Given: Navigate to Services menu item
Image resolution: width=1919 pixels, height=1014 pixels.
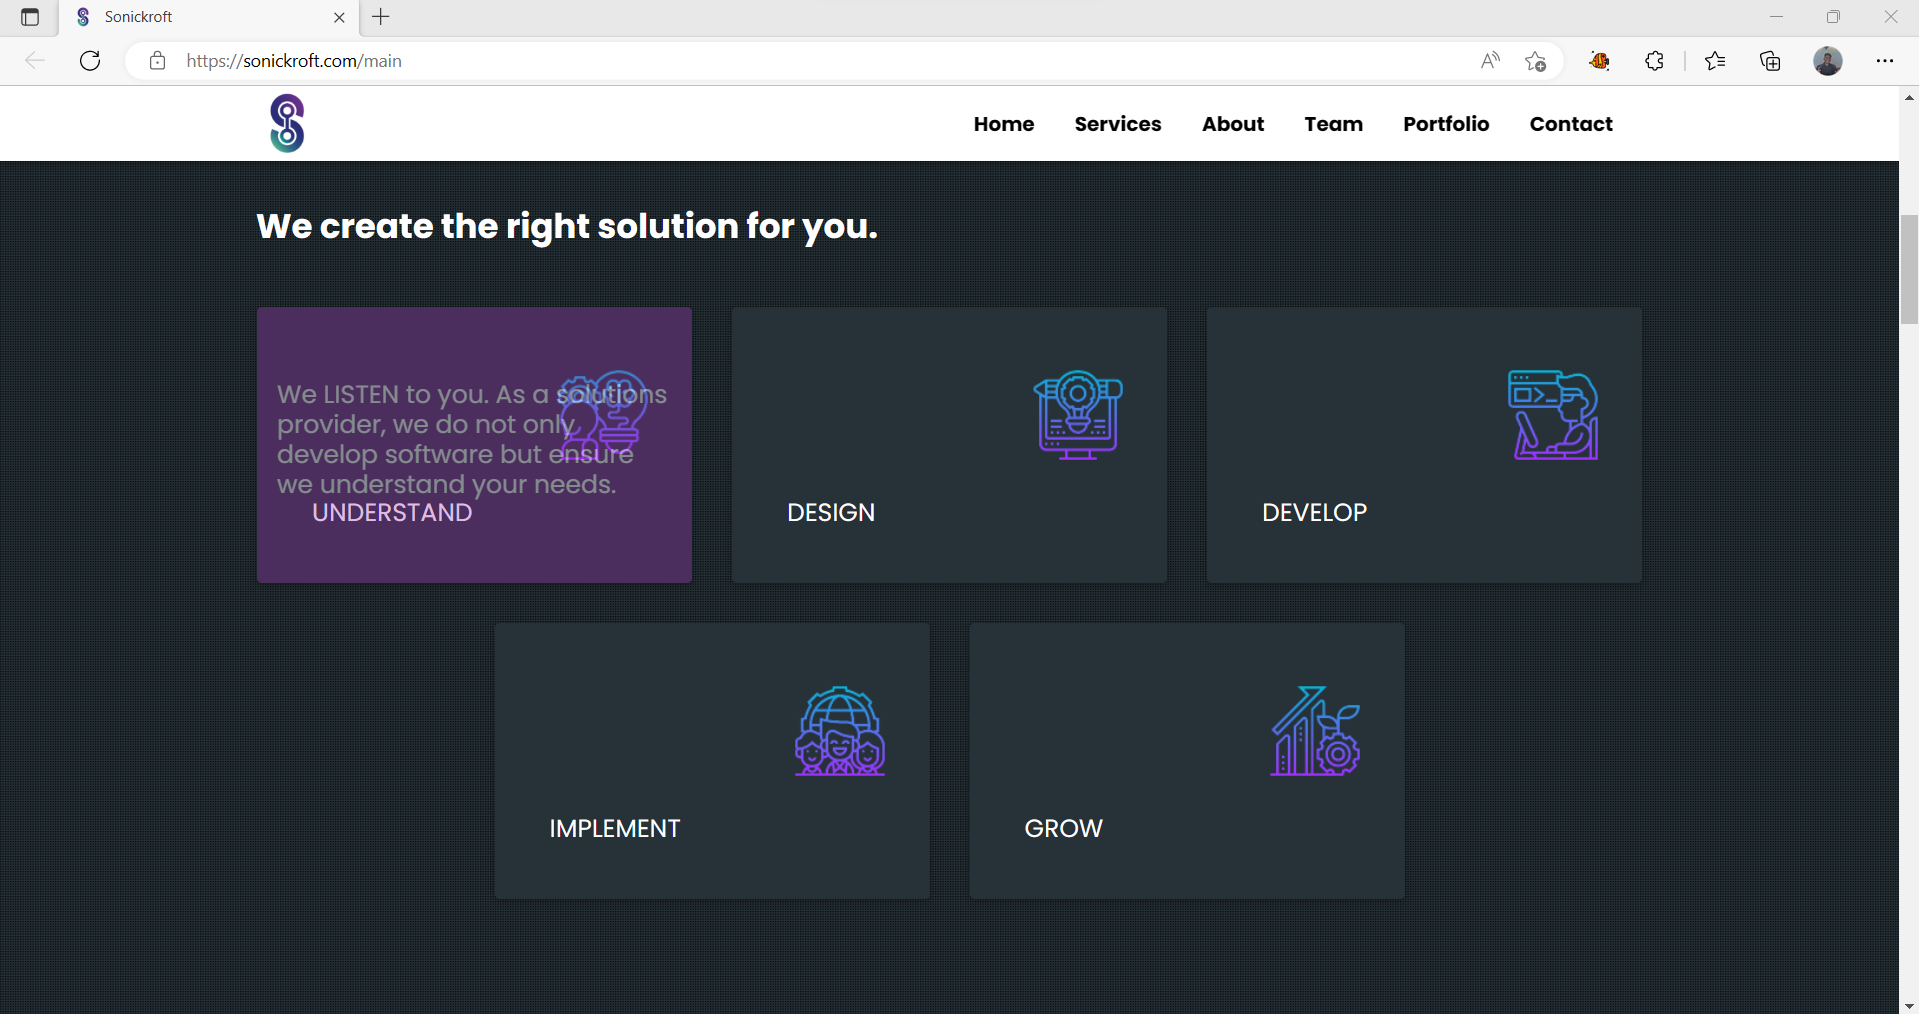Looking at the screenshot, I should click(x=1117, y=124).
